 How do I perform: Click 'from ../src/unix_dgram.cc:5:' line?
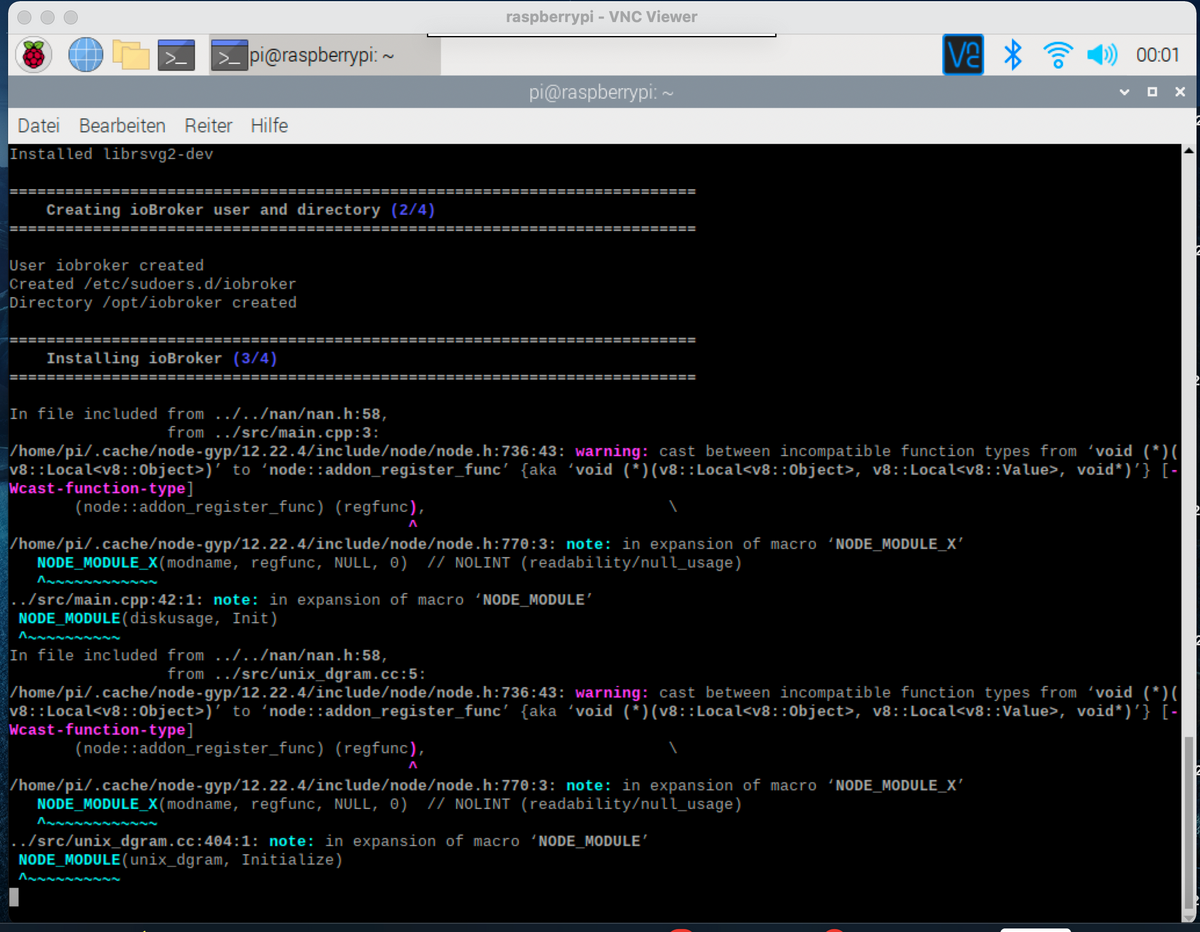(x=296, y=674)
